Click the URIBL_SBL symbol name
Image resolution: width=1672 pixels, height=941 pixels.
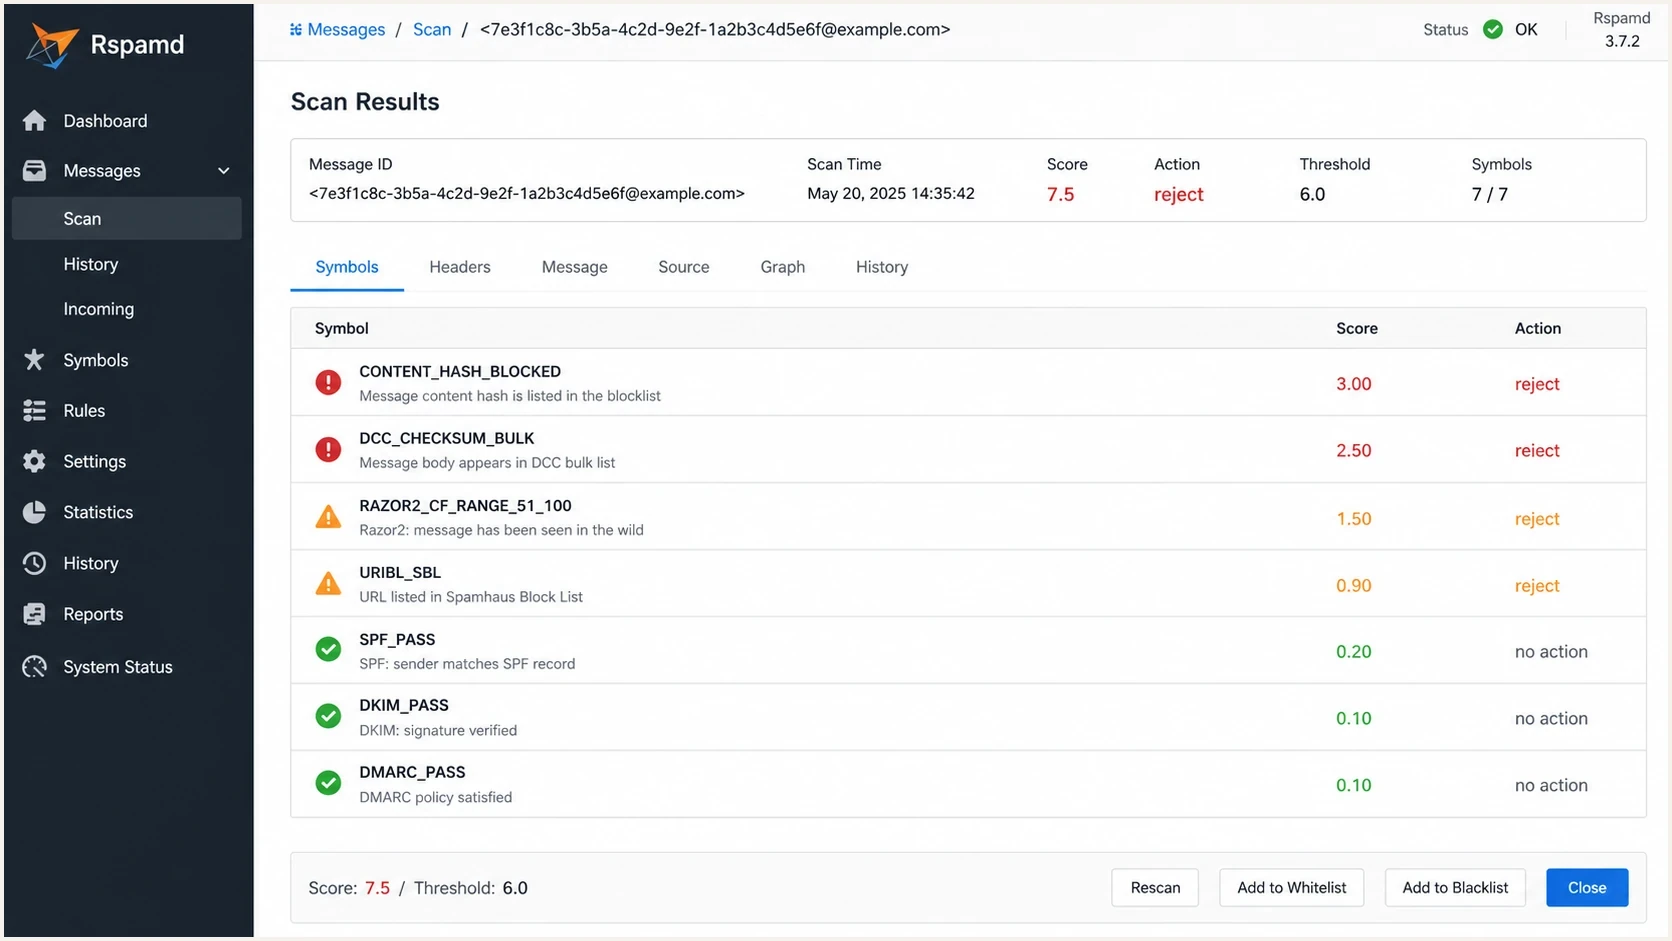[400, 572]
